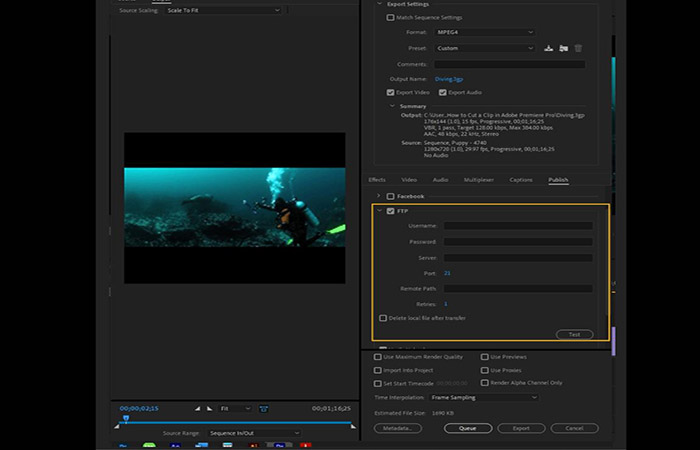This screenshot has width=700, height=450.
Task: Click the Queue button
Action: click(x=468, y=428)
